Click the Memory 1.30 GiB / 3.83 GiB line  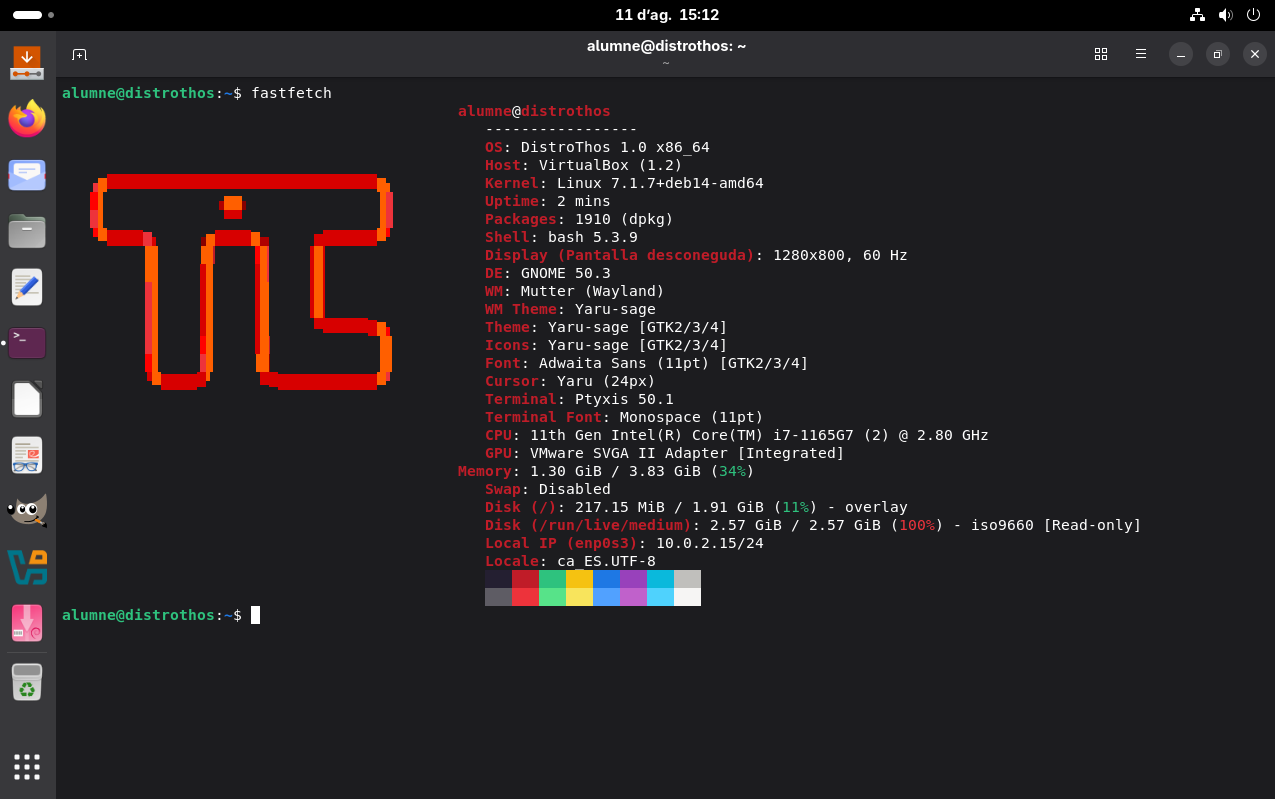click(x=606, y=471)
